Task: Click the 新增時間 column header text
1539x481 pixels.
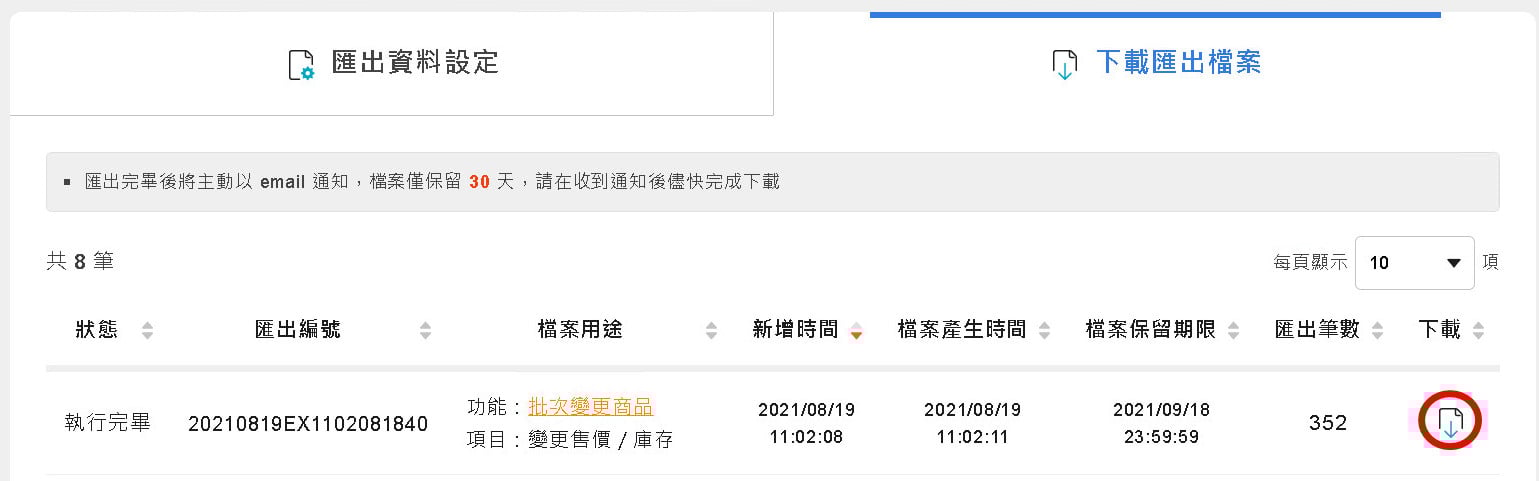Action: [795, 330]
